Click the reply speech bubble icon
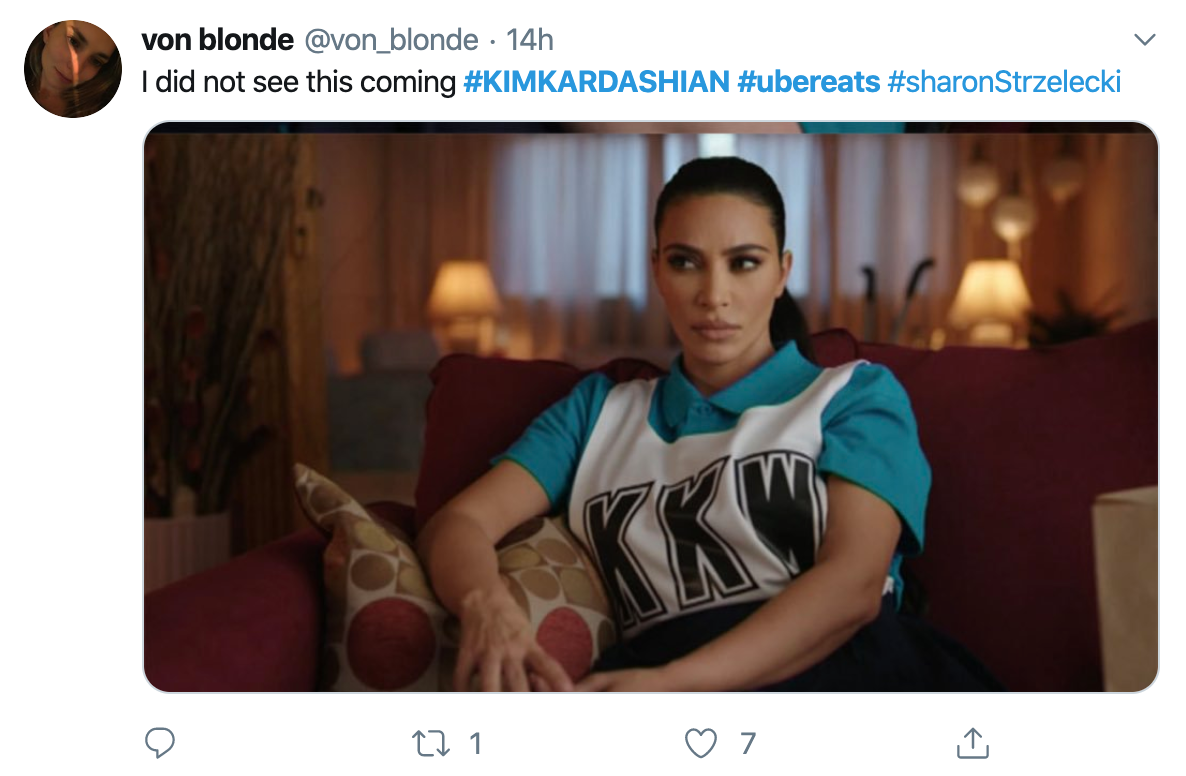Image resolution: width=1186 pixels, height=776 pixels. tap(160, 743)
